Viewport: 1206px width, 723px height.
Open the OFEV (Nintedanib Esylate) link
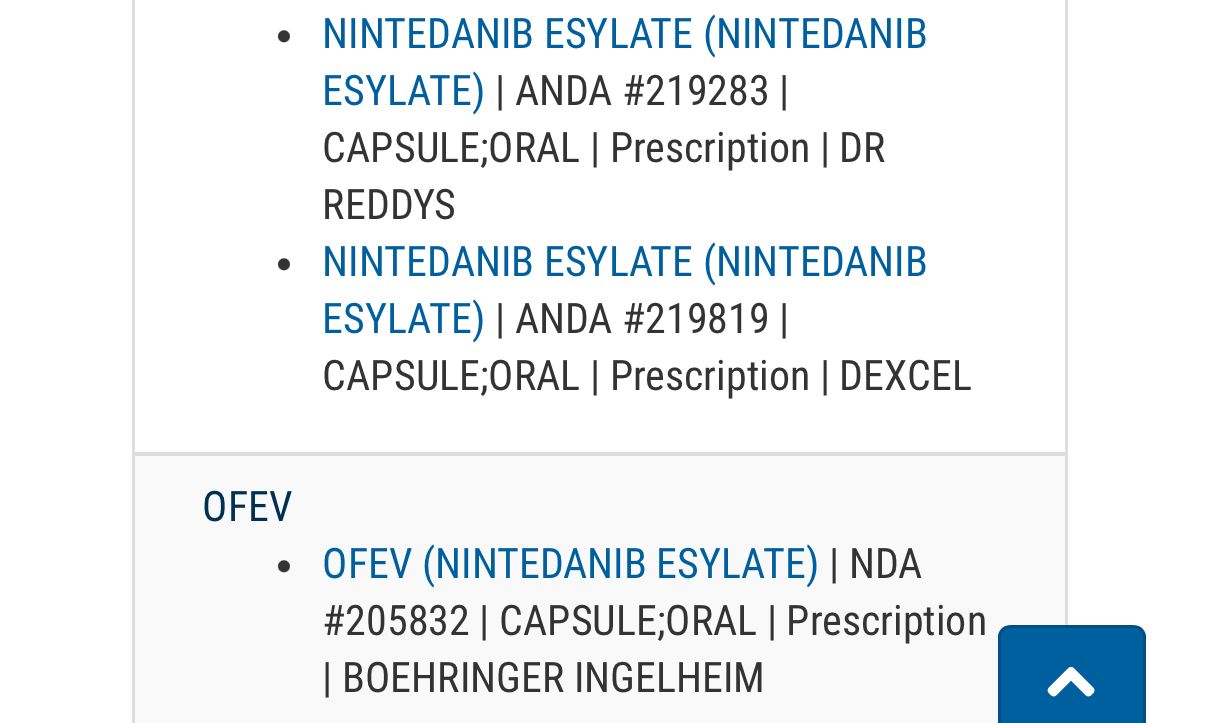coord(570,564)
